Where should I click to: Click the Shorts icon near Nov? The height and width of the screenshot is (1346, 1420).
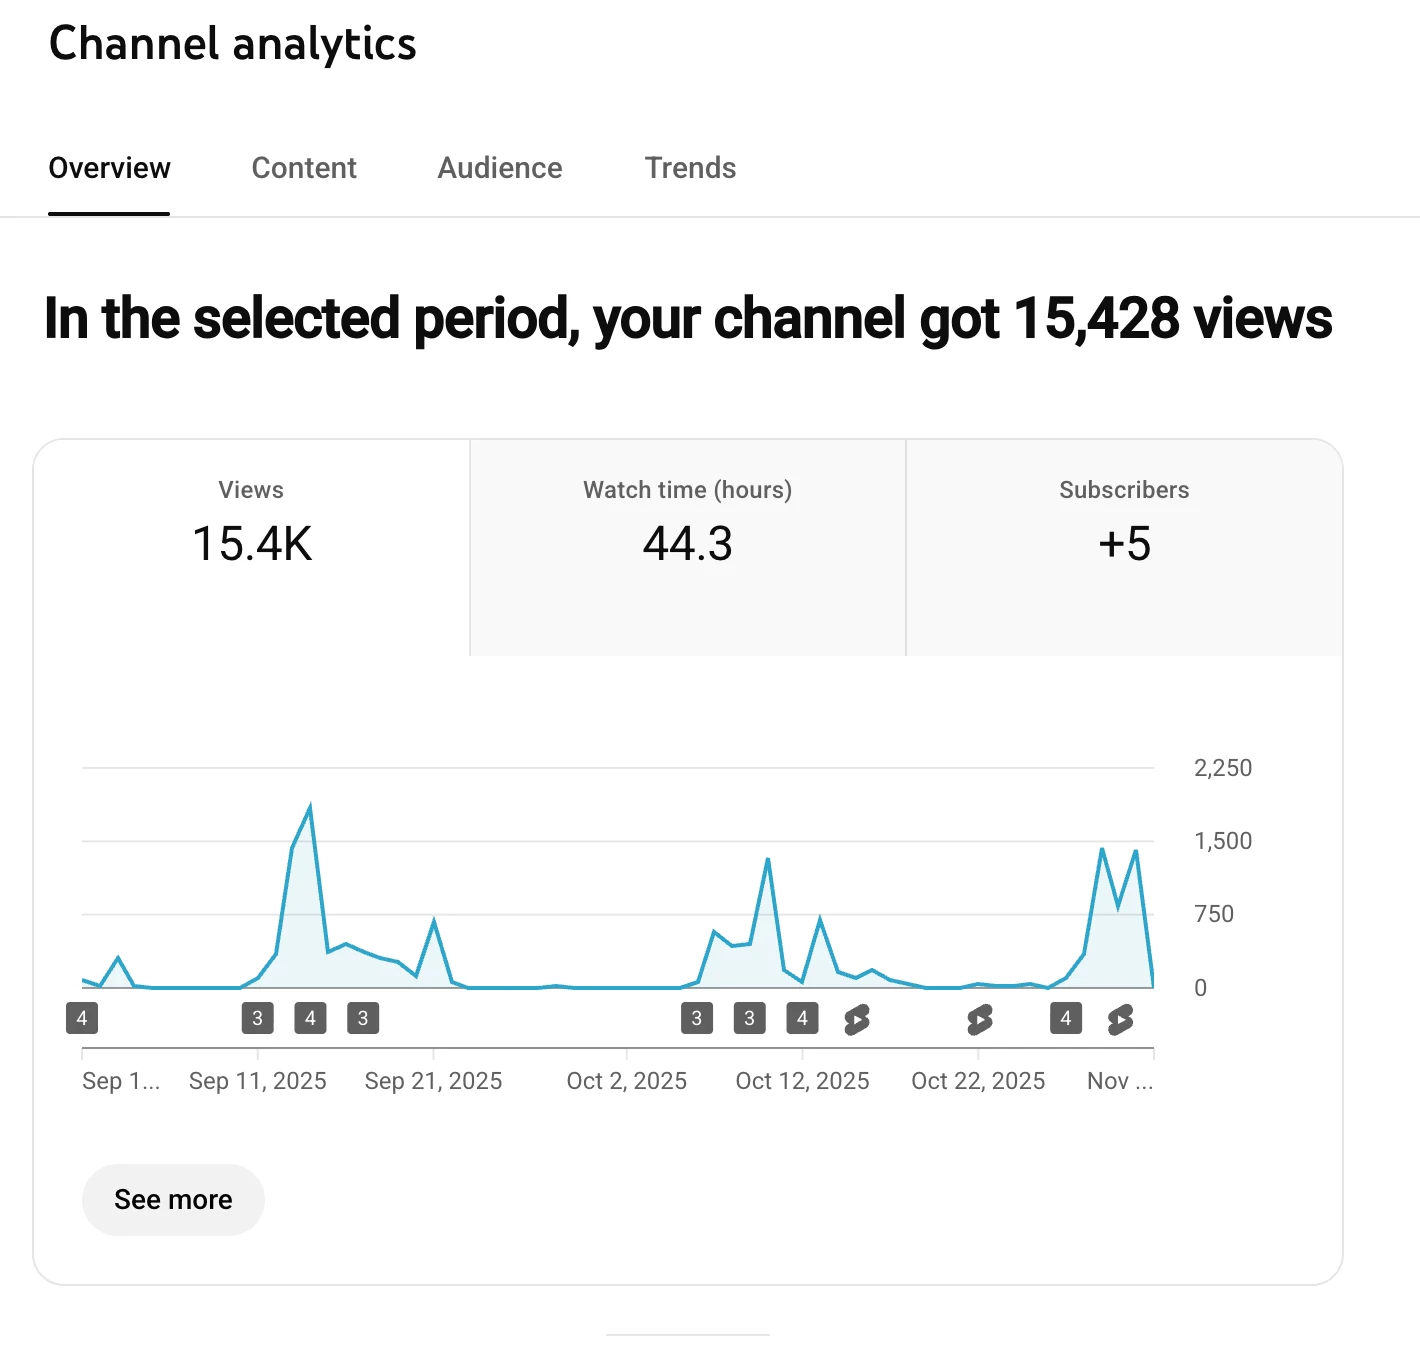coord(1120,1019)
